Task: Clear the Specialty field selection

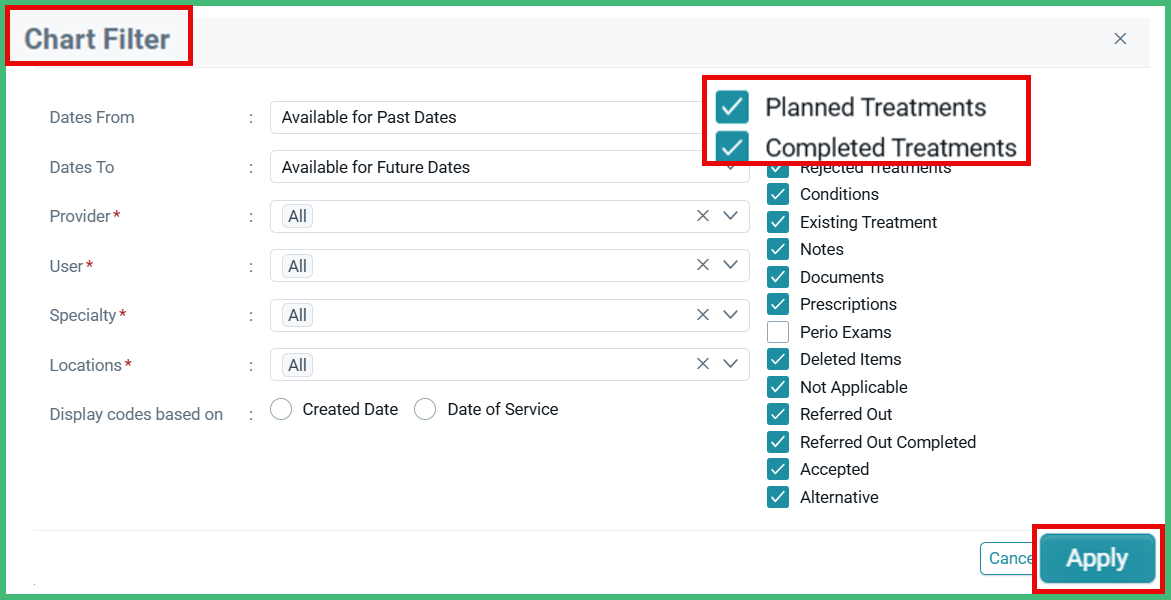Action: 702,314
